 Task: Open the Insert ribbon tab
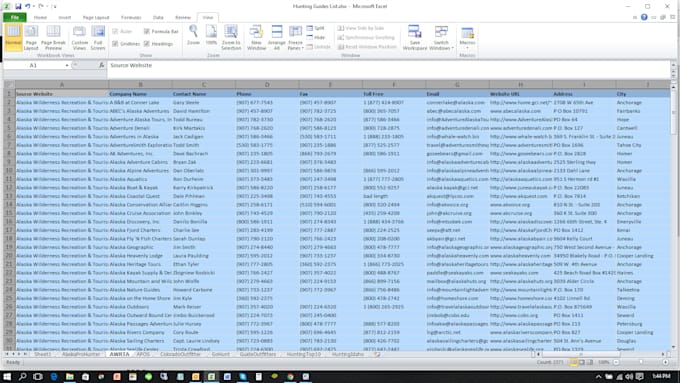65,17
